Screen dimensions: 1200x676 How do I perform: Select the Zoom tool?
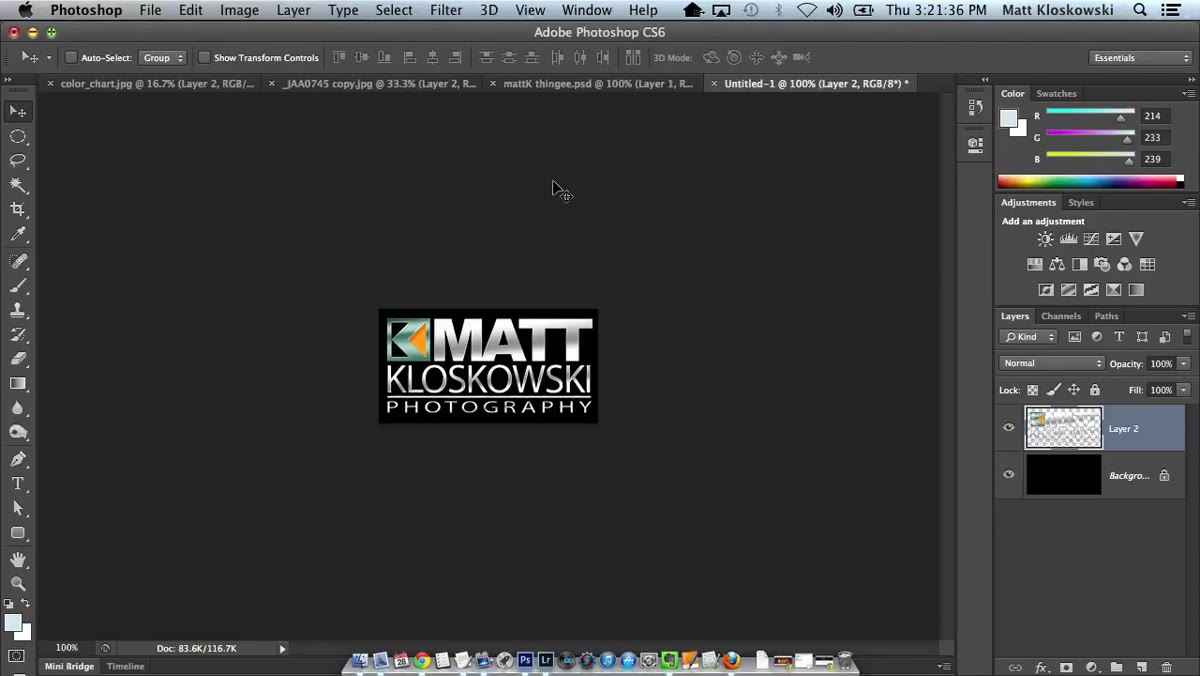click(x=18, y=584)
